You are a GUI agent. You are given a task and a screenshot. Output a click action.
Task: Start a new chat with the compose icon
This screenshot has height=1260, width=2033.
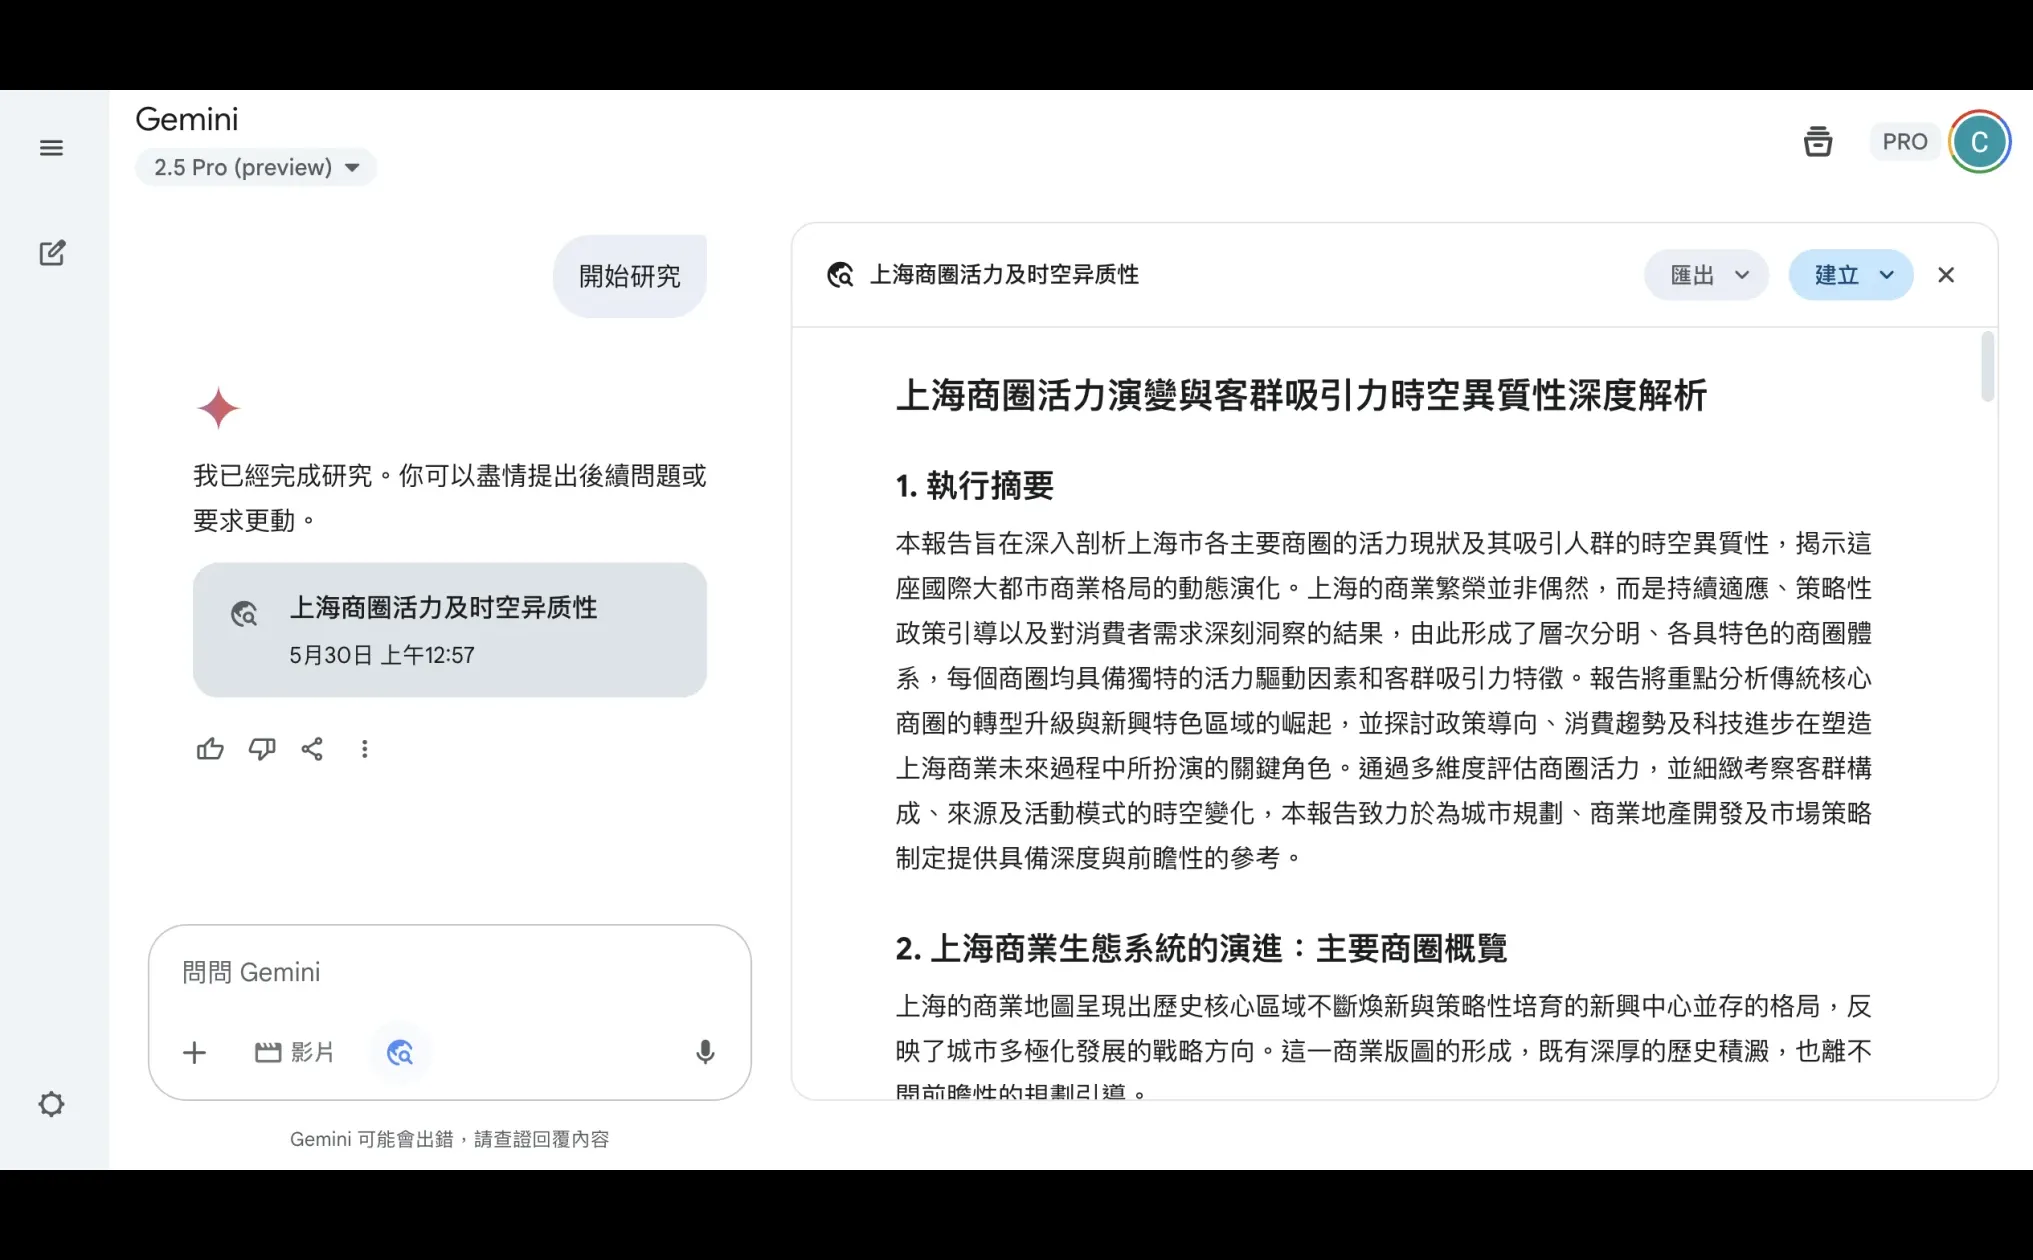(51, 252)
